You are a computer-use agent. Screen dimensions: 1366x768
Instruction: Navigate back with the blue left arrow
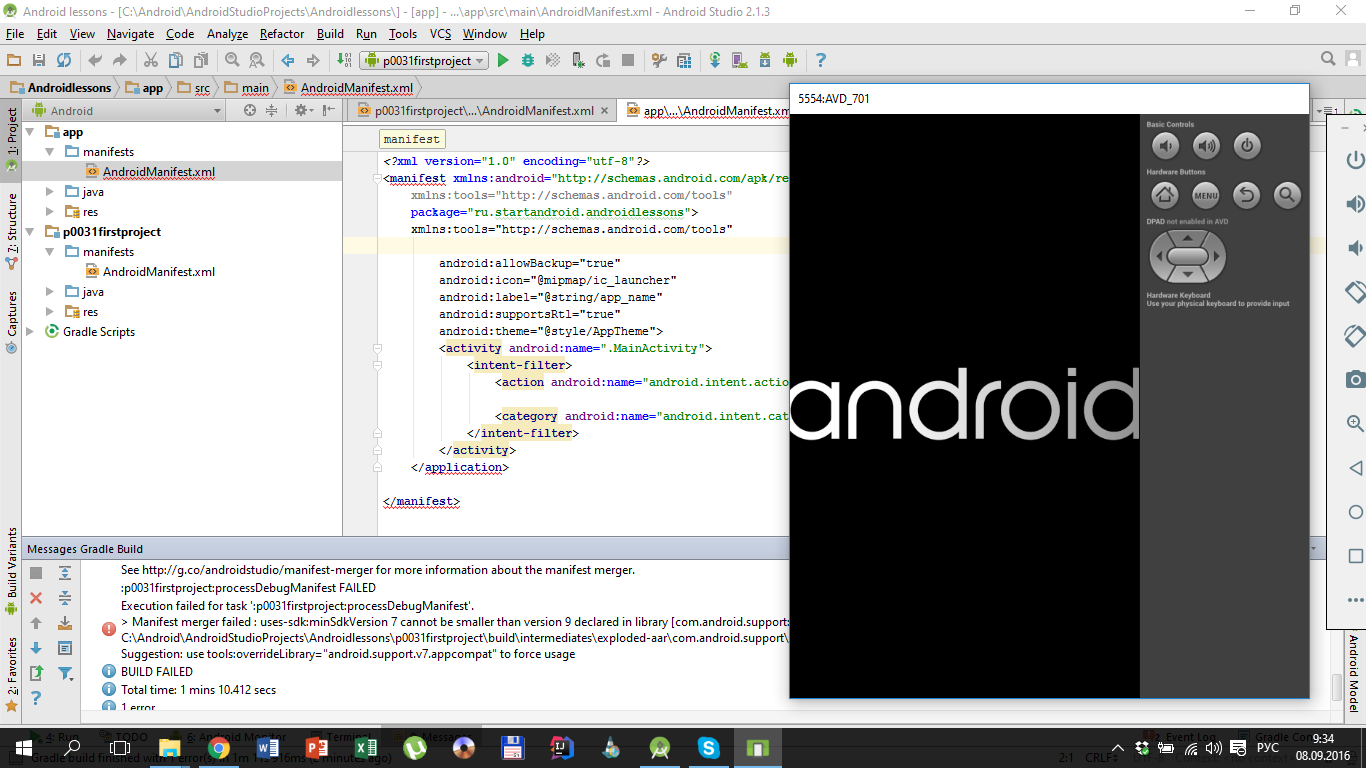pyautogui.click(x=288, y=60)
